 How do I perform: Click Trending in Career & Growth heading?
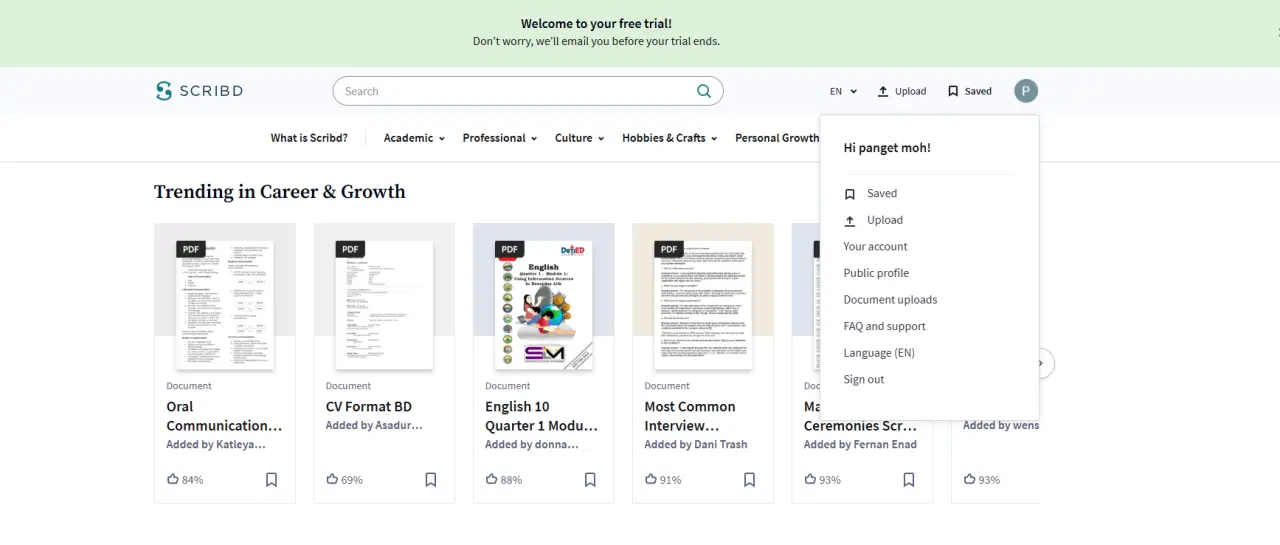[x=280, y=192]
